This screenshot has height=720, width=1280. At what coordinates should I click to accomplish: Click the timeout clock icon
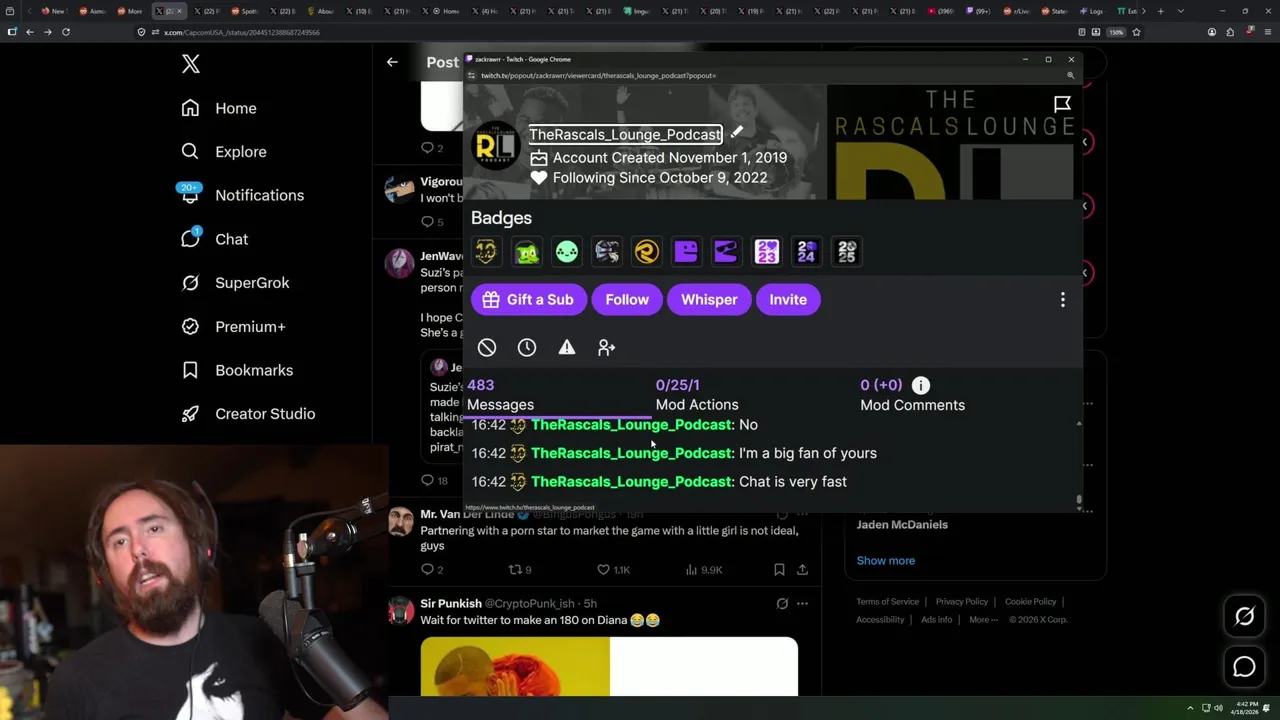[x=527, y=347]
